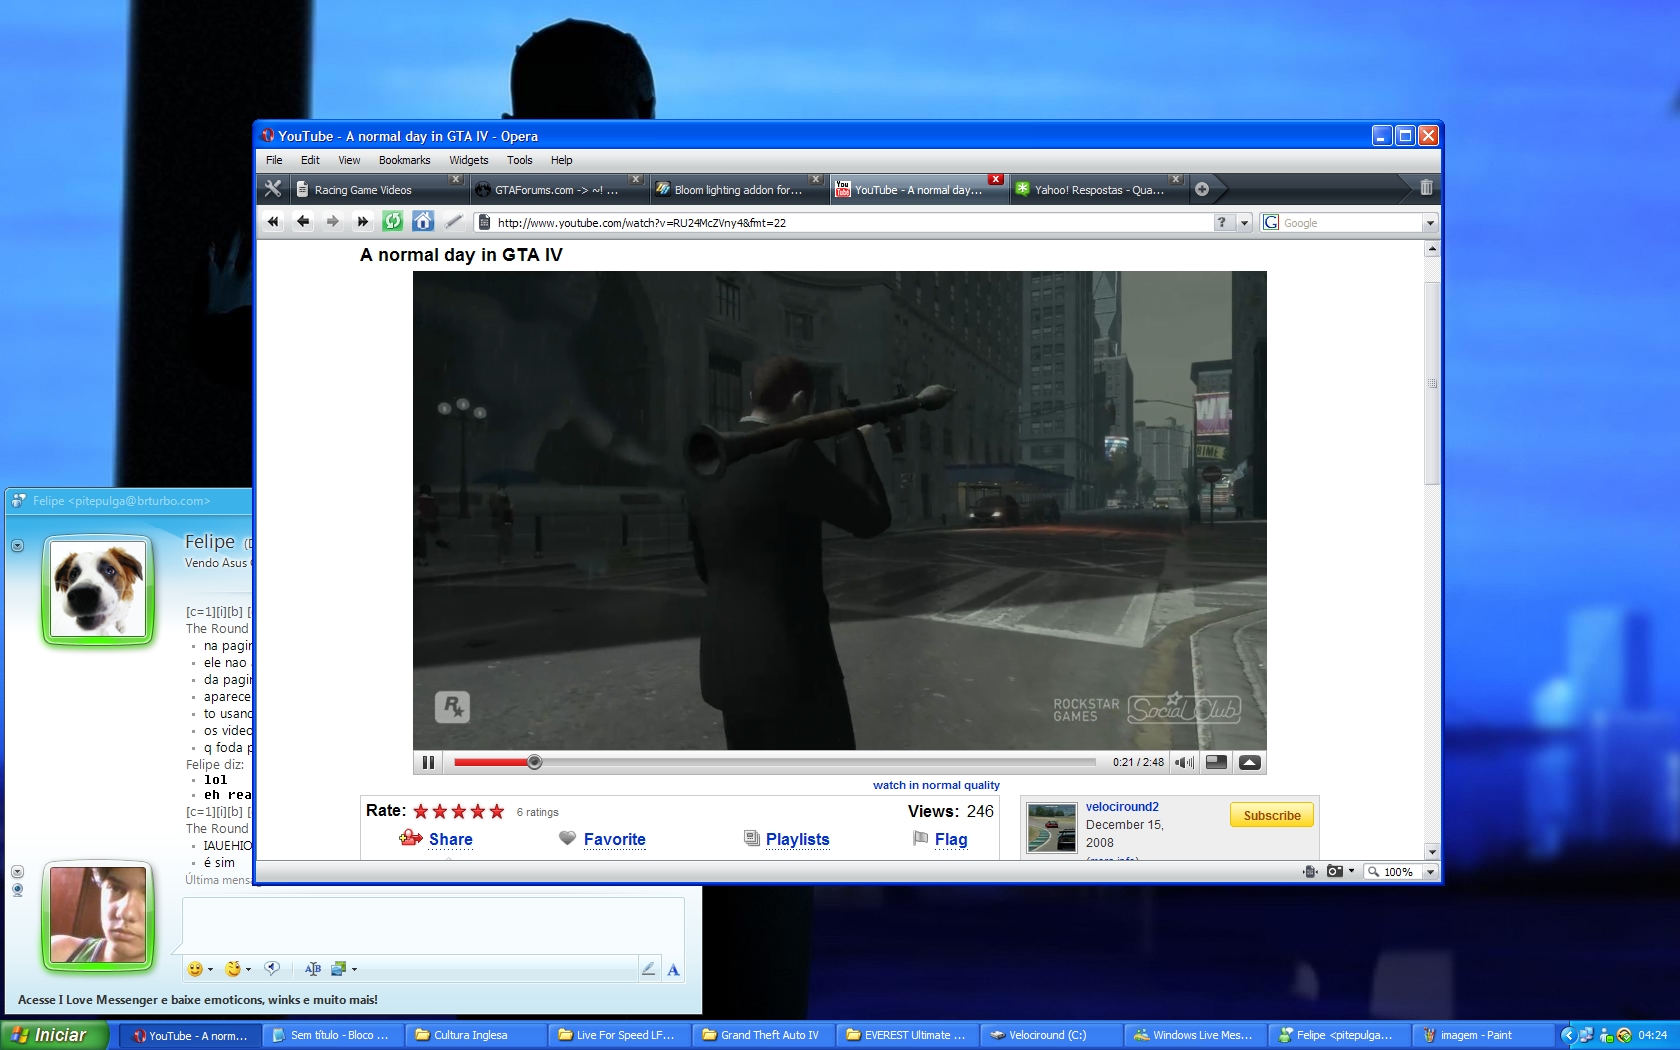Image resolution: width=1680 pixels, height=1050 pixels.
Task: Click the Playlists link
Action: [x=798, y=839]
